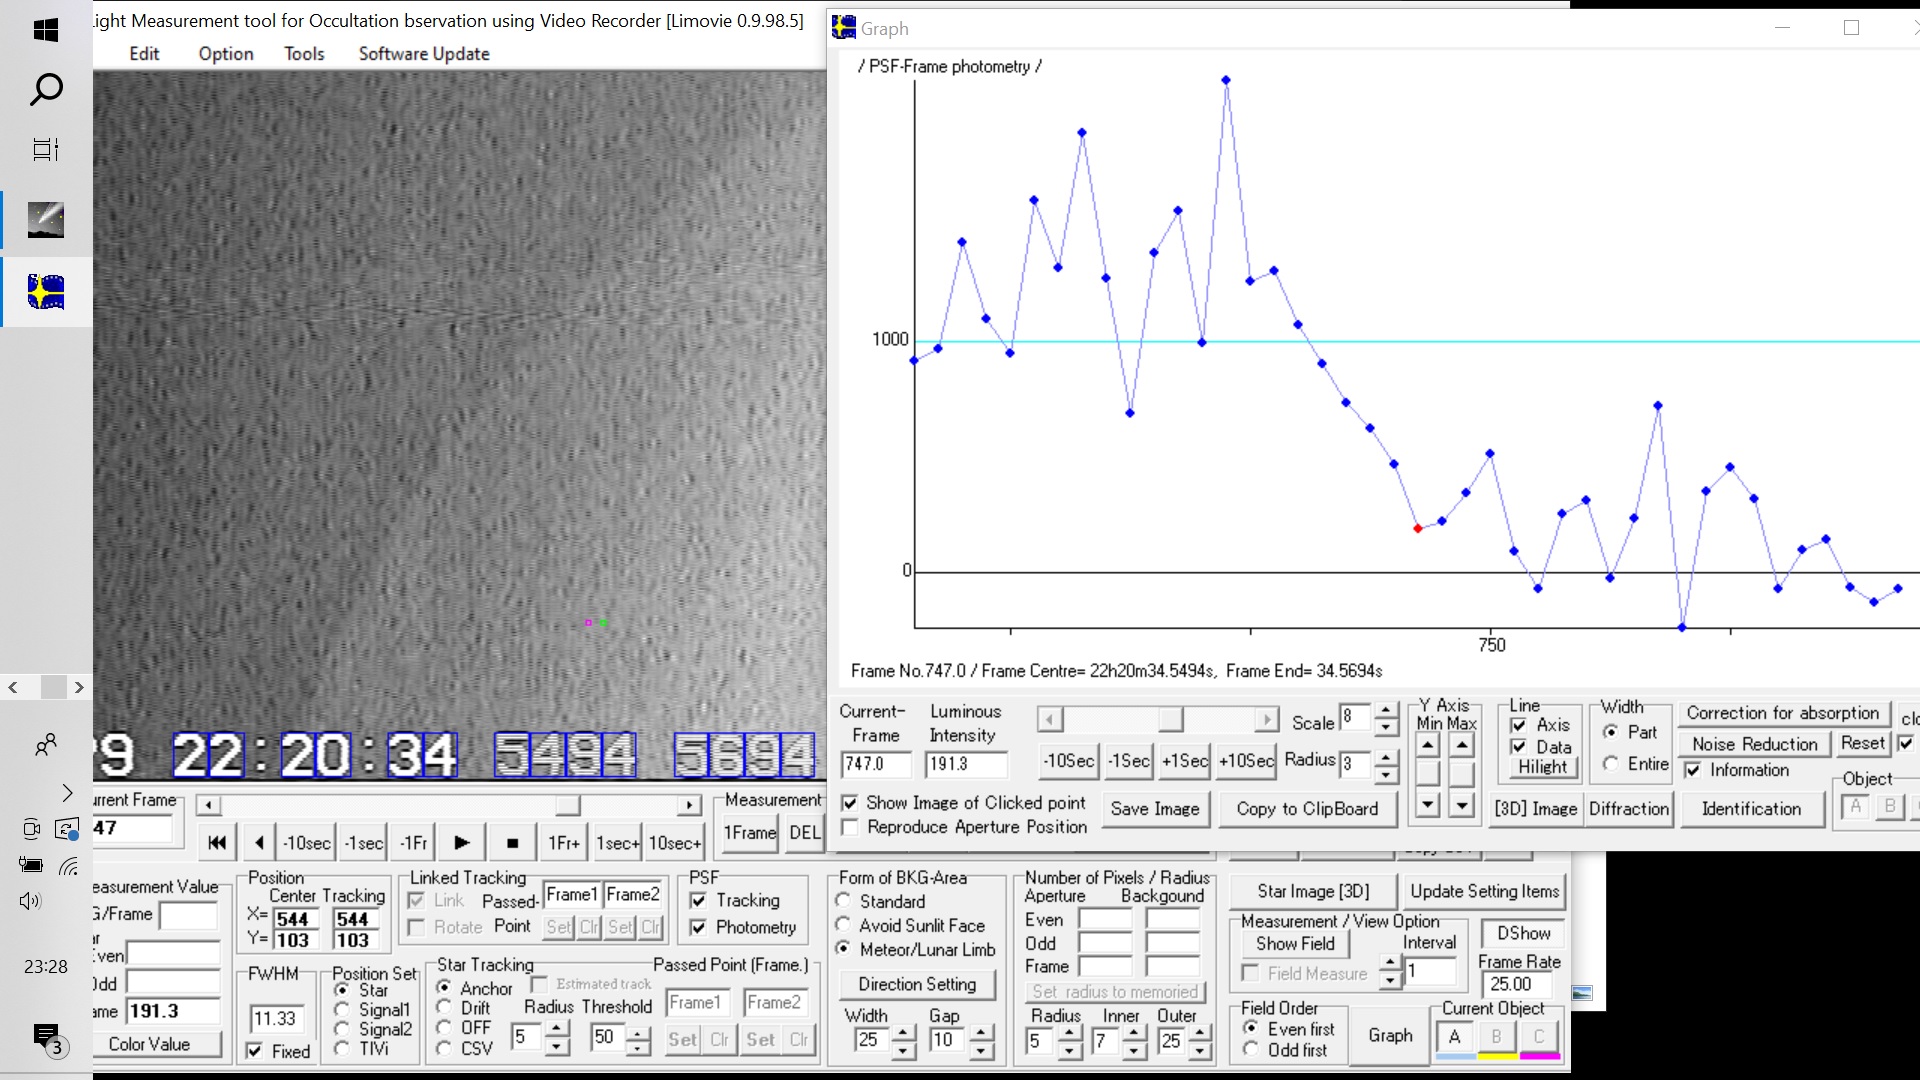
Task: Select Limovie app icon in taskbar
Action: pyautogui.click(x=46, y=292)
